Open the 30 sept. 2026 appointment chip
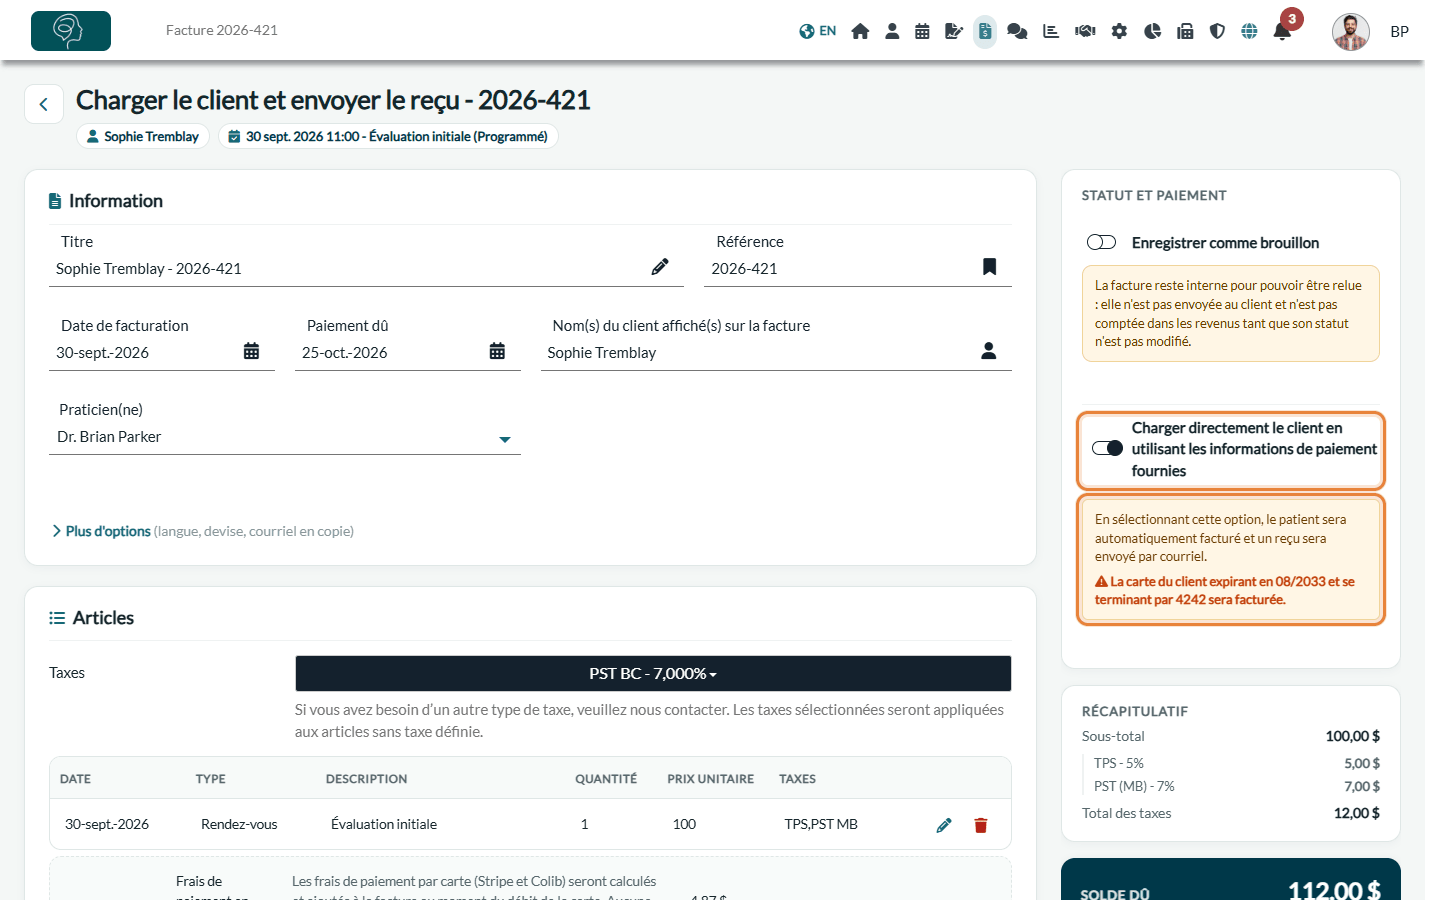 tap(388, 136)
